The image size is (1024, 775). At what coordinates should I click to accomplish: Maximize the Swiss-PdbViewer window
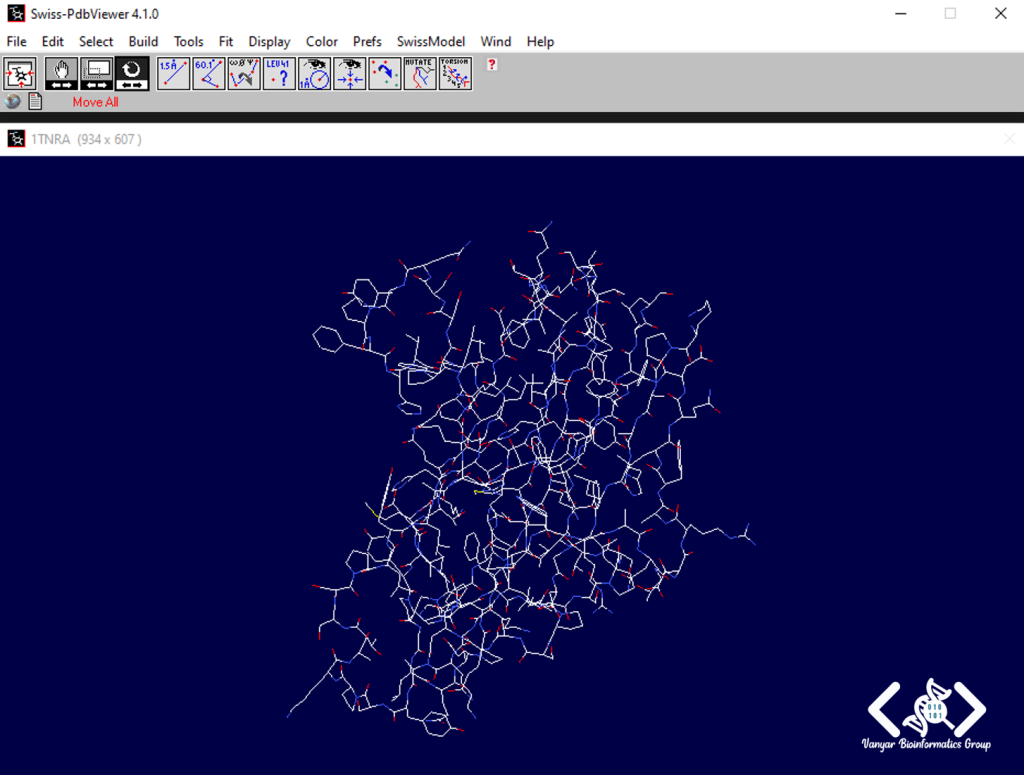coord(950,14)
